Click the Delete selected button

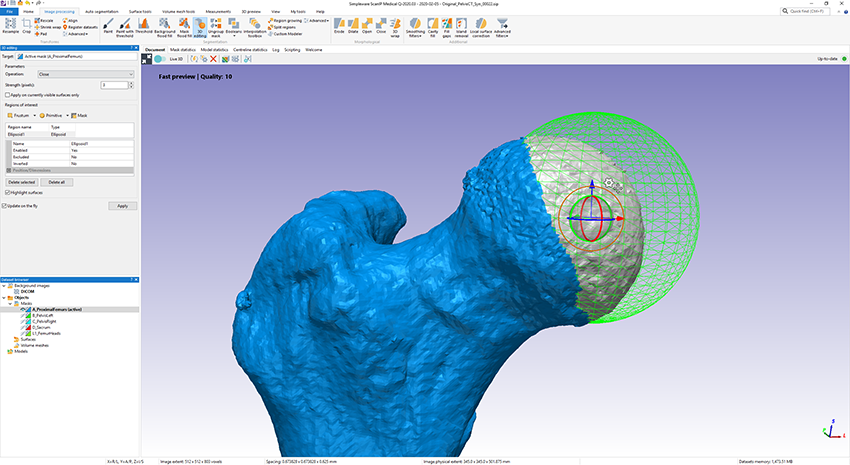22,182
